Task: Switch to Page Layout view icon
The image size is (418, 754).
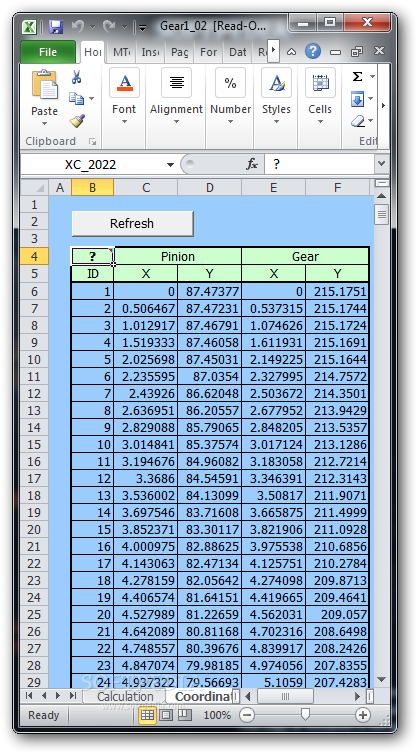Action: tap(166, 715)
